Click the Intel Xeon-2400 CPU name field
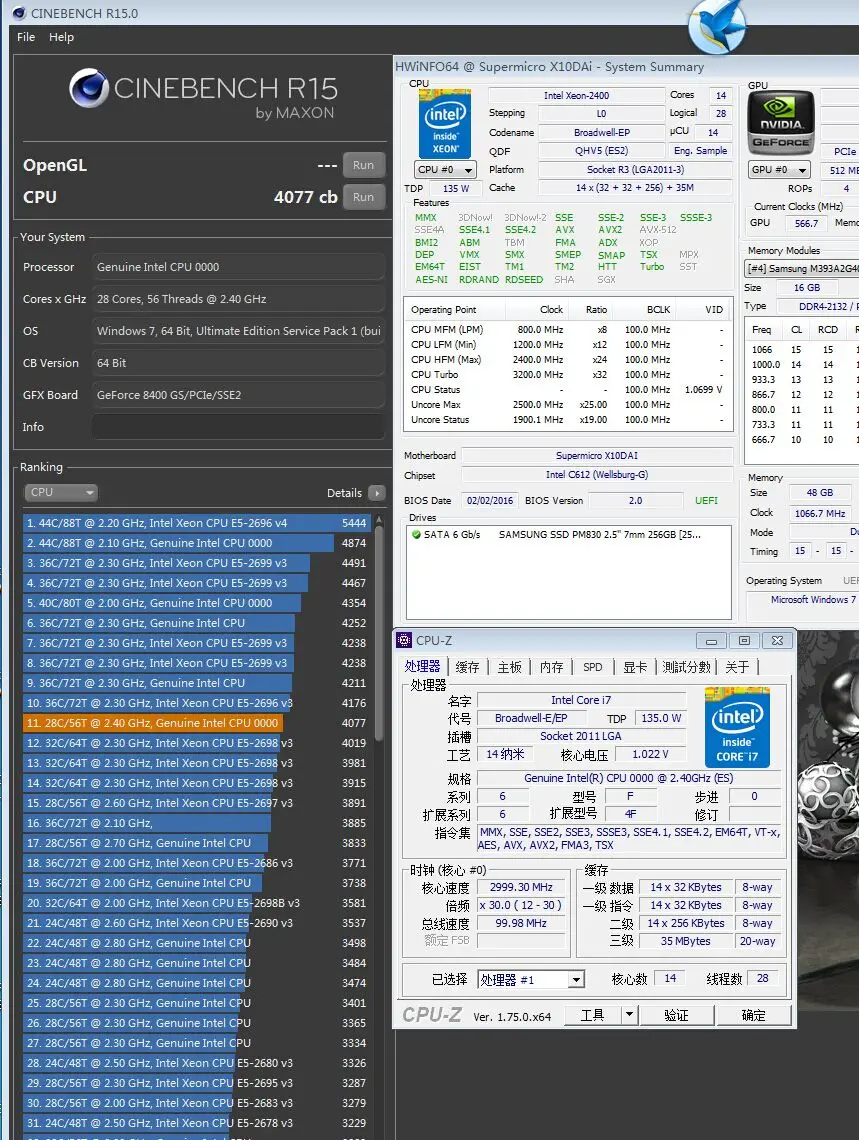The image size is (859, 1140). click(x=576, y=95)
